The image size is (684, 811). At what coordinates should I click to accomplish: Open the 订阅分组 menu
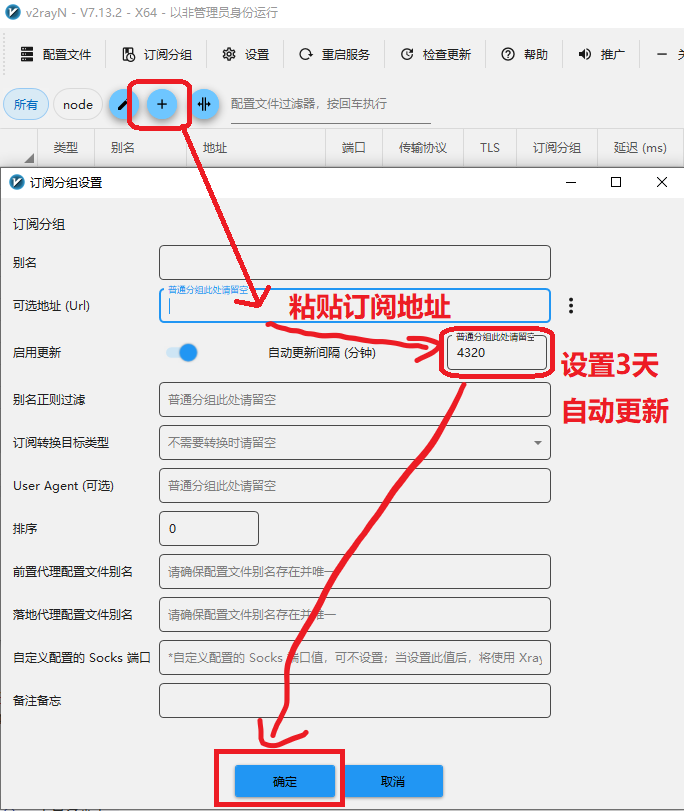[x=157, y=55]
